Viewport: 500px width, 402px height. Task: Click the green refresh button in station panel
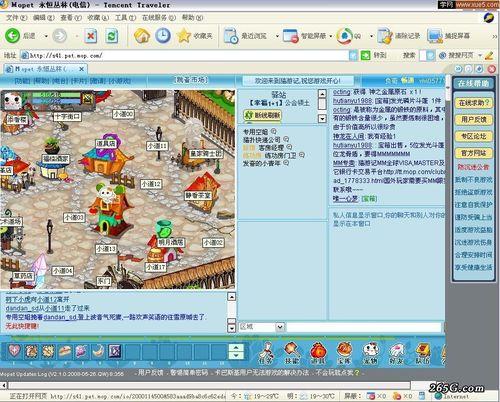pyautogui.click(x=263, y=115)
